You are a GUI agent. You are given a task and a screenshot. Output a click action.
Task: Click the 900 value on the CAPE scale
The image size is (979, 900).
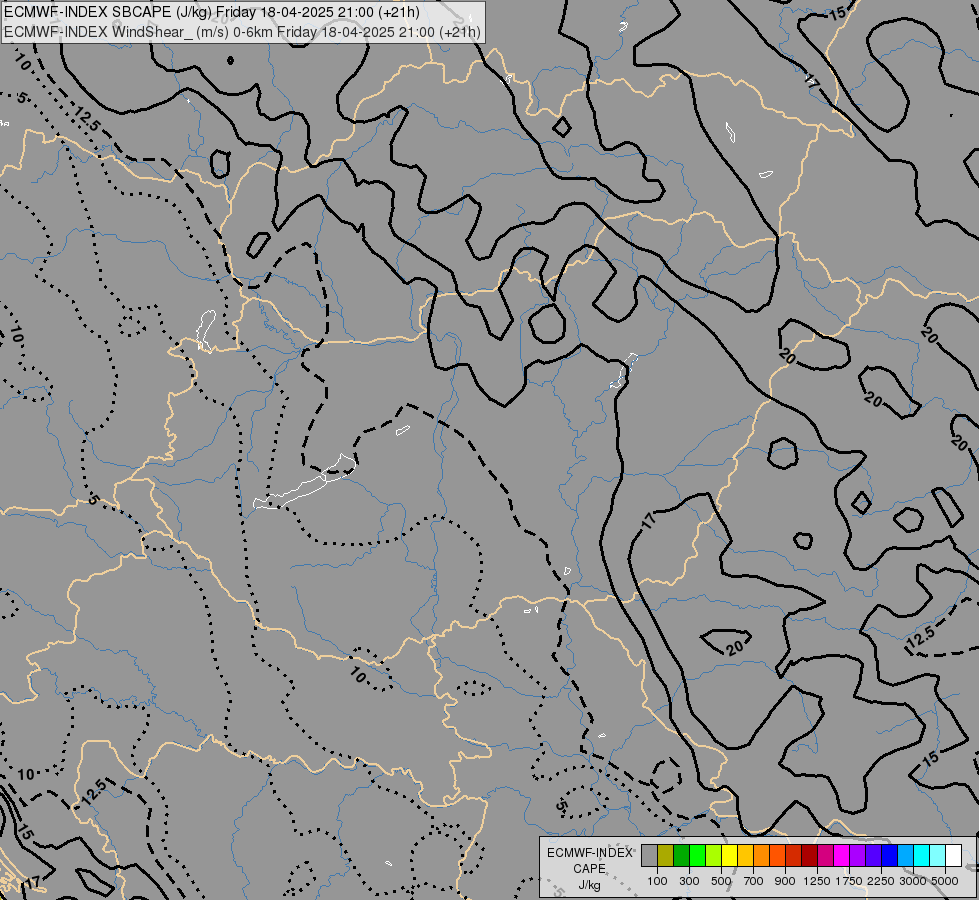[785, 881]
